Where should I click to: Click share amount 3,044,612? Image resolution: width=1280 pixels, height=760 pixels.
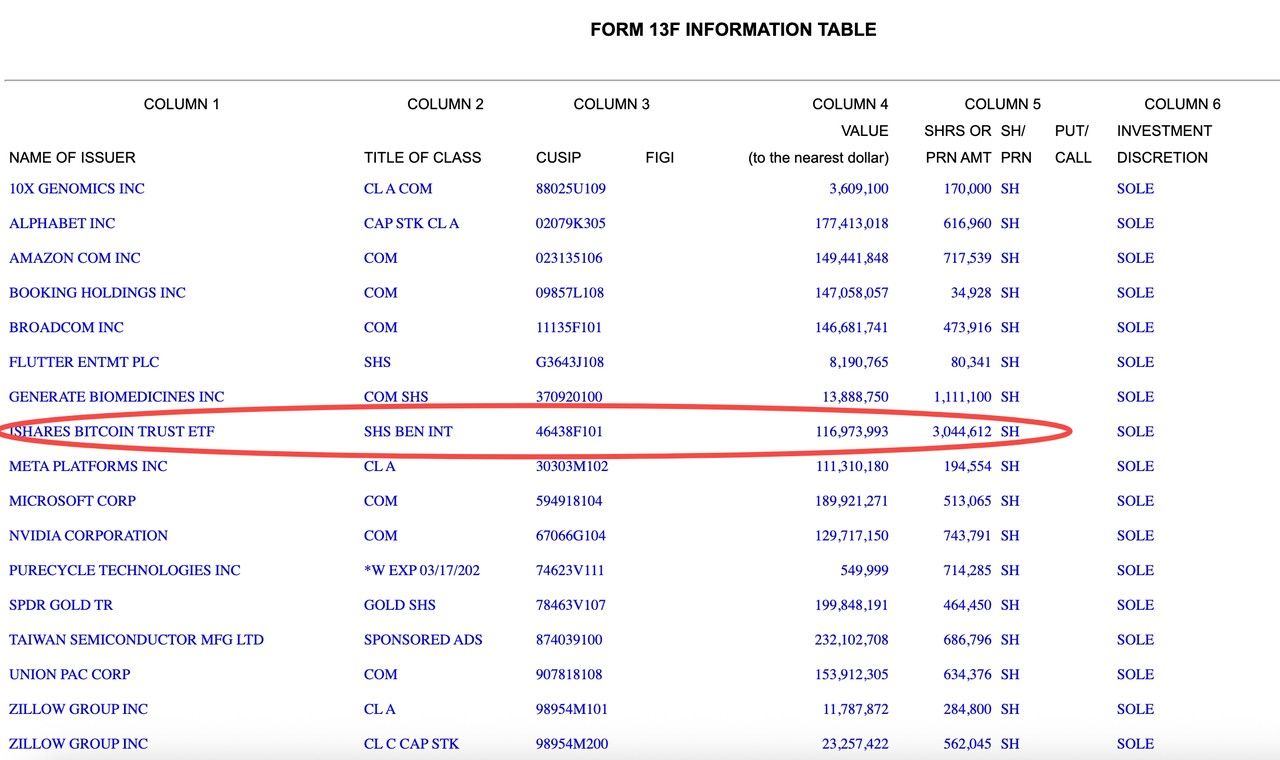pos(961,431)
